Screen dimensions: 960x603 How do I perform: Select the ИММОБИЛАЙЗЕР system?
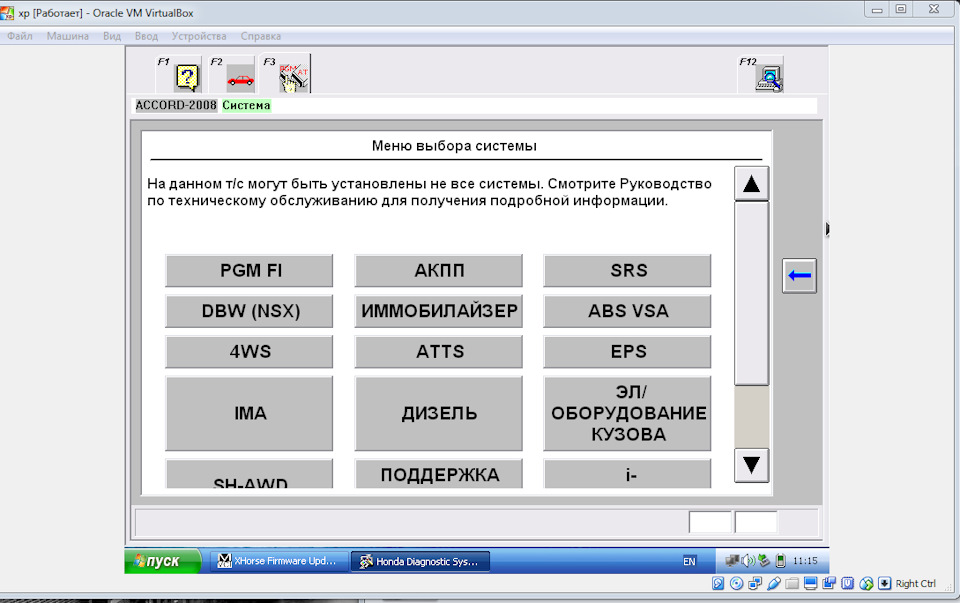[438, 311]
